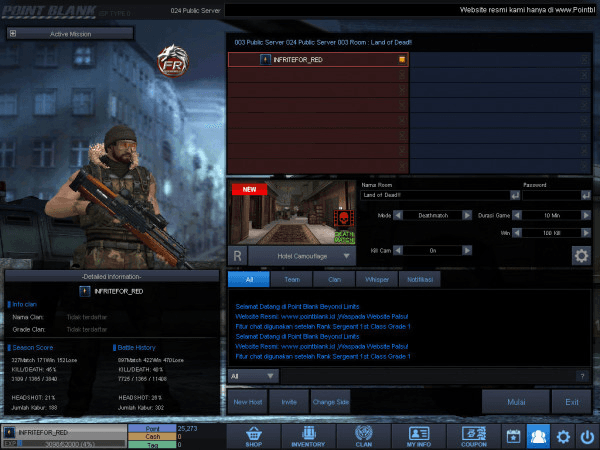Switch Mode to previous with left arrow
The width and height of the screenshot is (600, 450).
click(398, 215)
